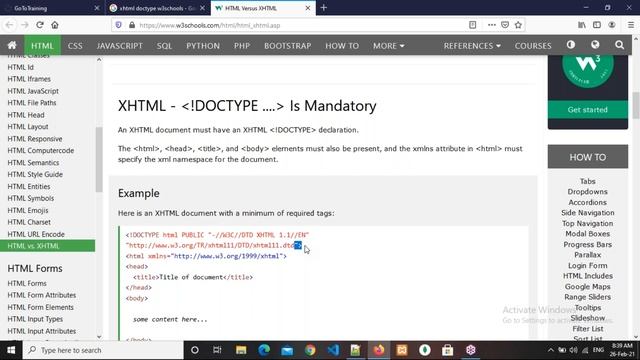Select HTML vs. XHTML sidebar item
Viewport: 640px width, 360px height.
pyautogui.click(x=47, y=246)
